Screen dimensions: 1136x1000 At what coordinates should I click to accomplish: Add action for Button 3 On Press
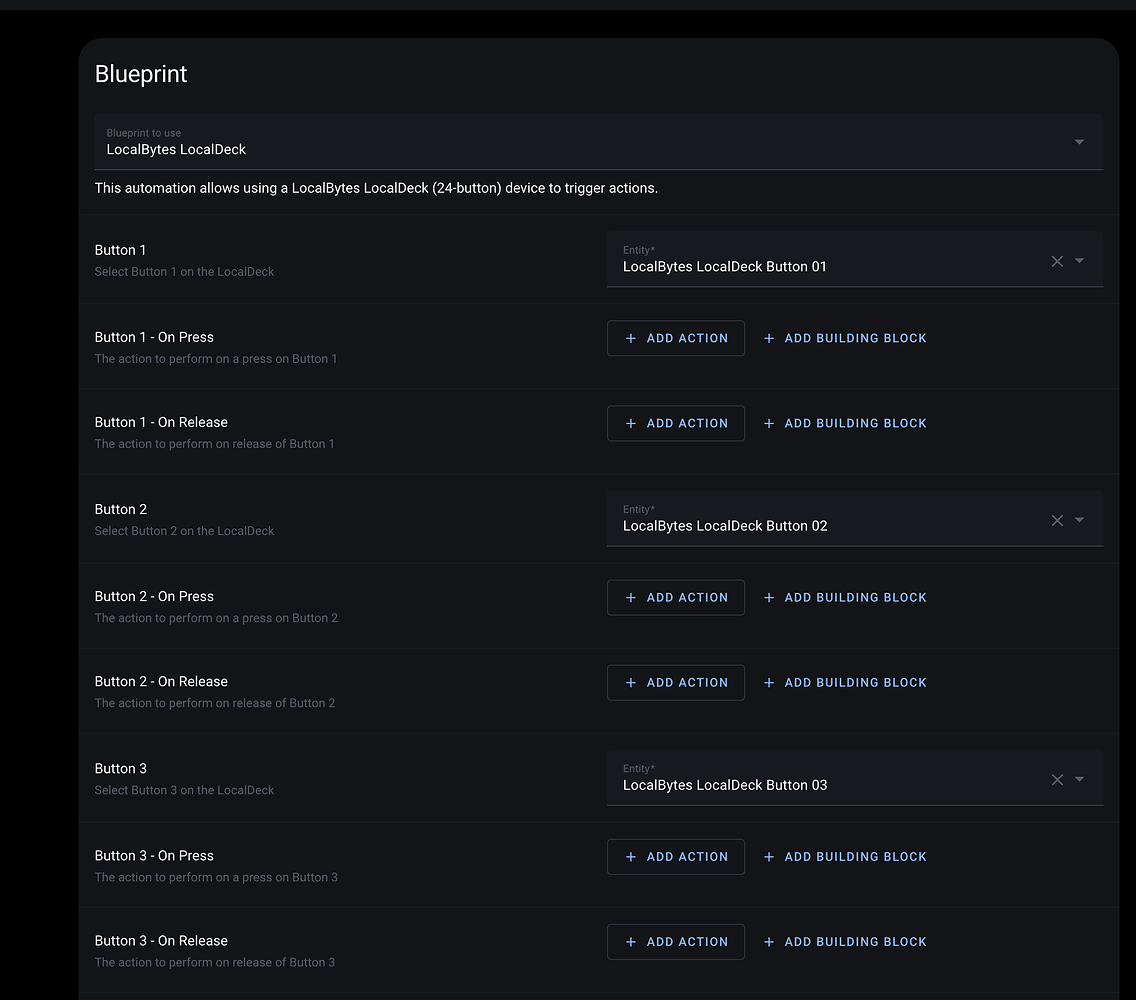tap(676, 857)
